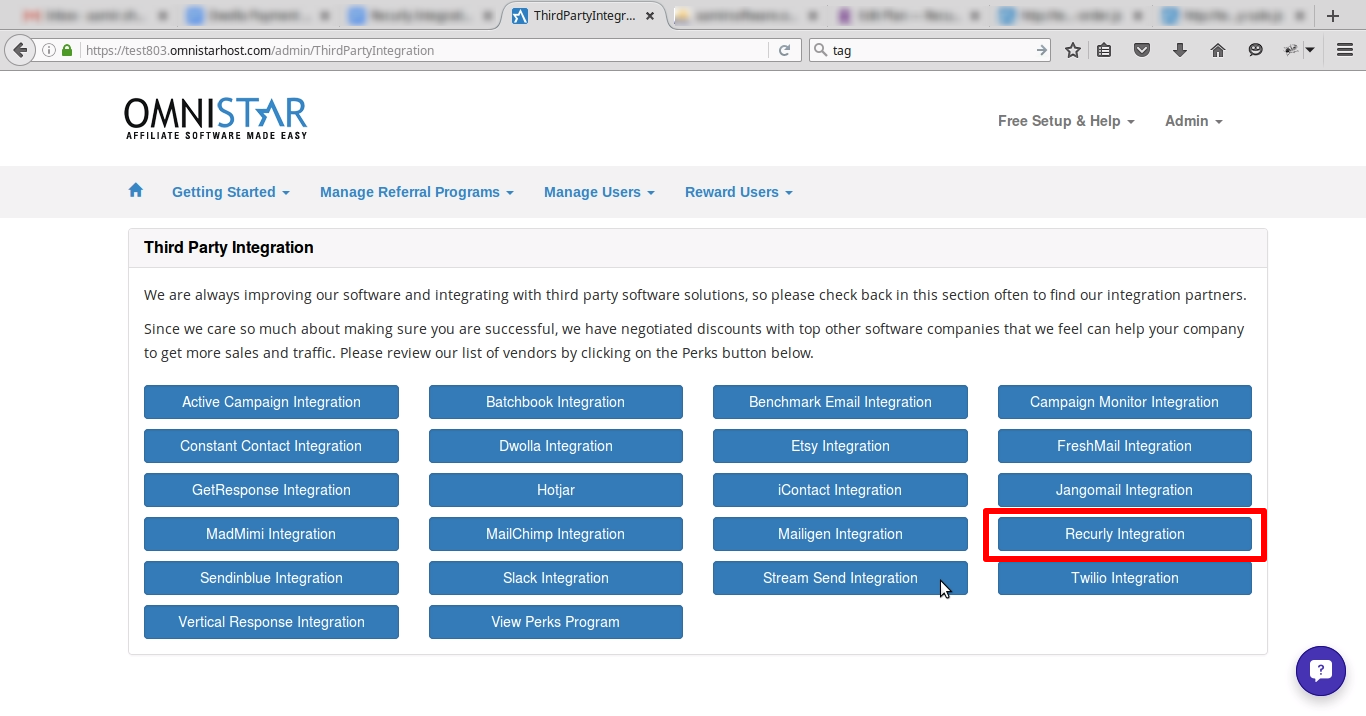Open the Manage Users dropdown

[599, 192]
